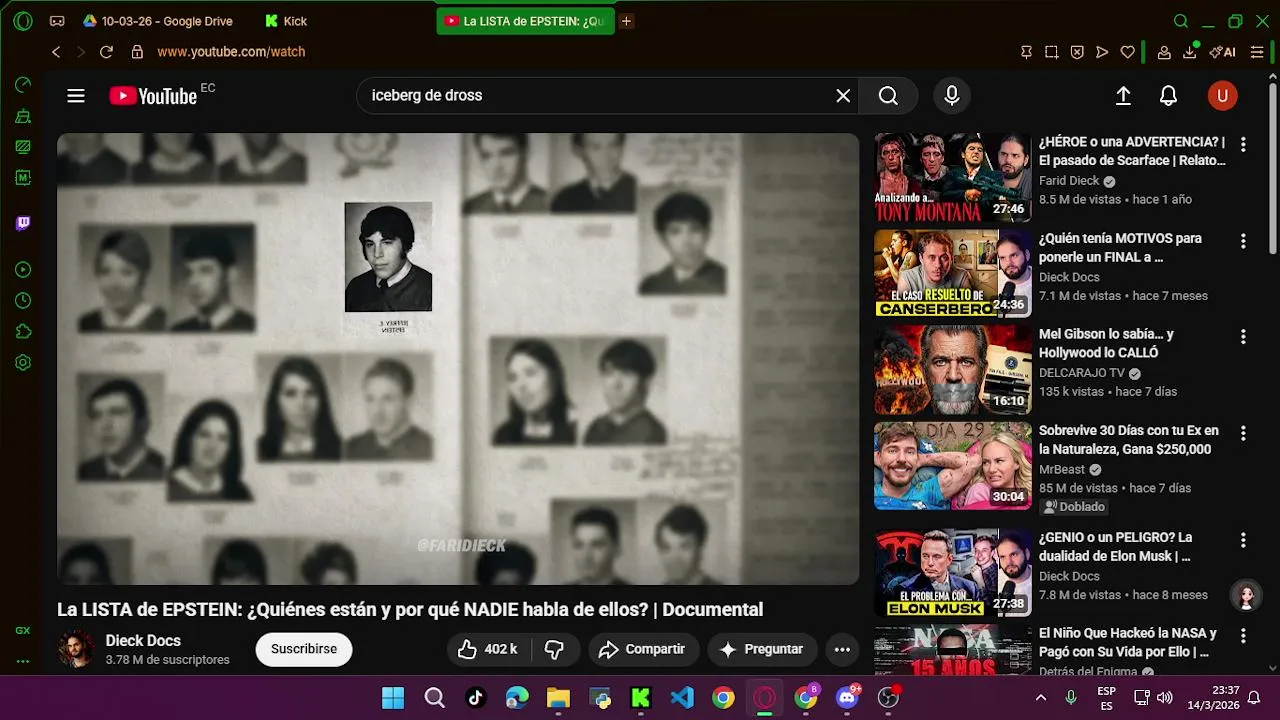This screenshot has width=1280, height=720.
Task: Start voice search with microphone
Action: [952, 96]
